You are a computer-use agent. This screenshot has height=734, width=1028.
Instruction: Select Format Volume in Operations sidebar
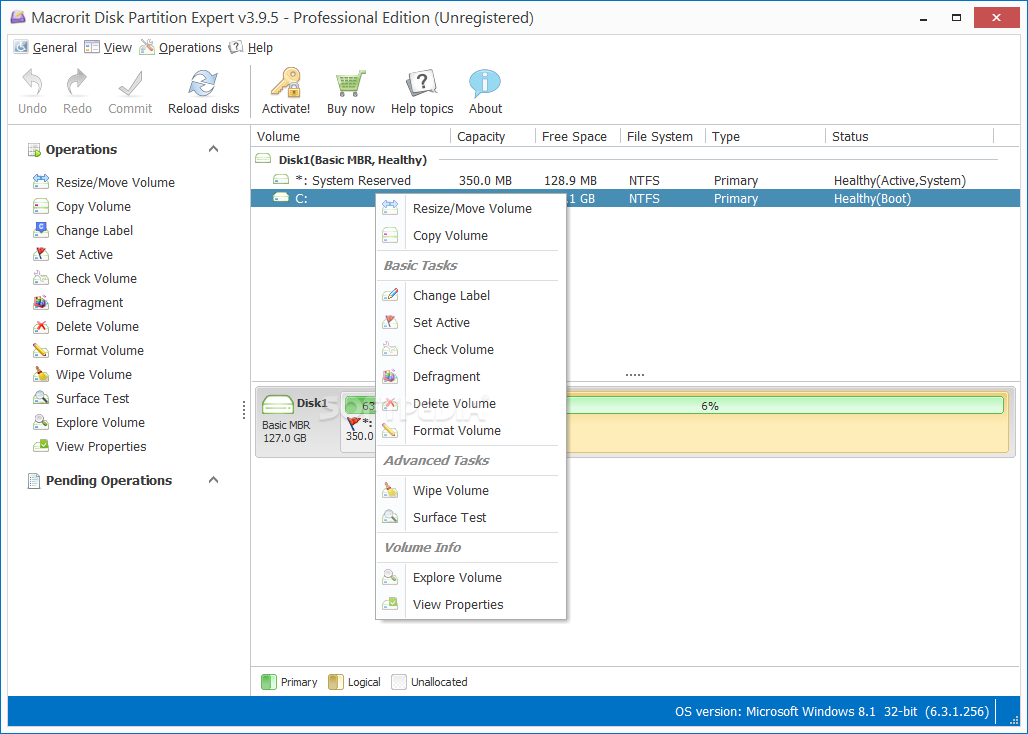tap(88, 351)
